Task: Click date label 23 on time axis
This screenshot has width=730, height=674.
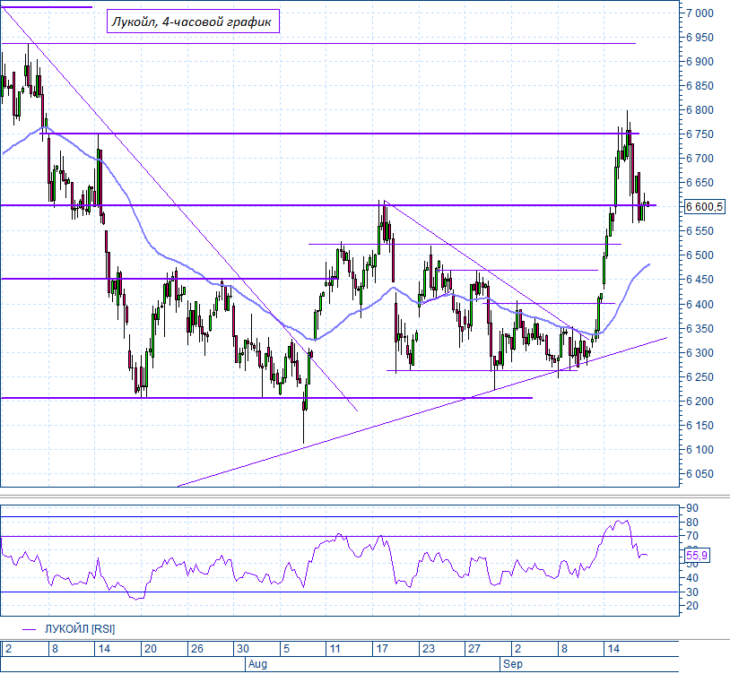Action: pyautogui.click(x=428, y=648)
